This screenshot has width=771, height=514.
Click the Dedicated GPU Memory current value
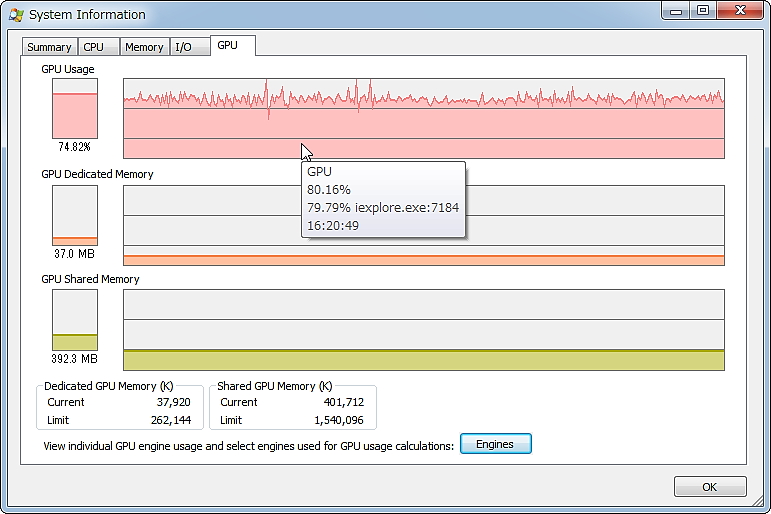pyautogui.click(x=178, y=402)
